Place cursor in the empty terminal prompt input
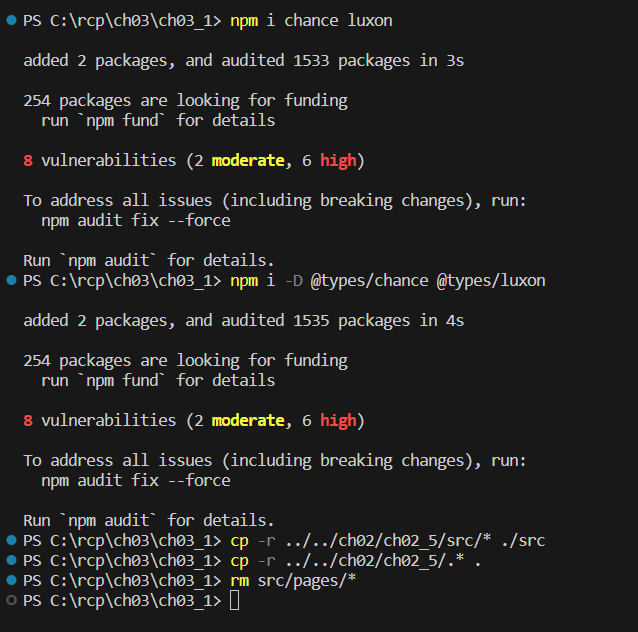The height and width of the screenshot is (632, 638). (x=234, y=601)
